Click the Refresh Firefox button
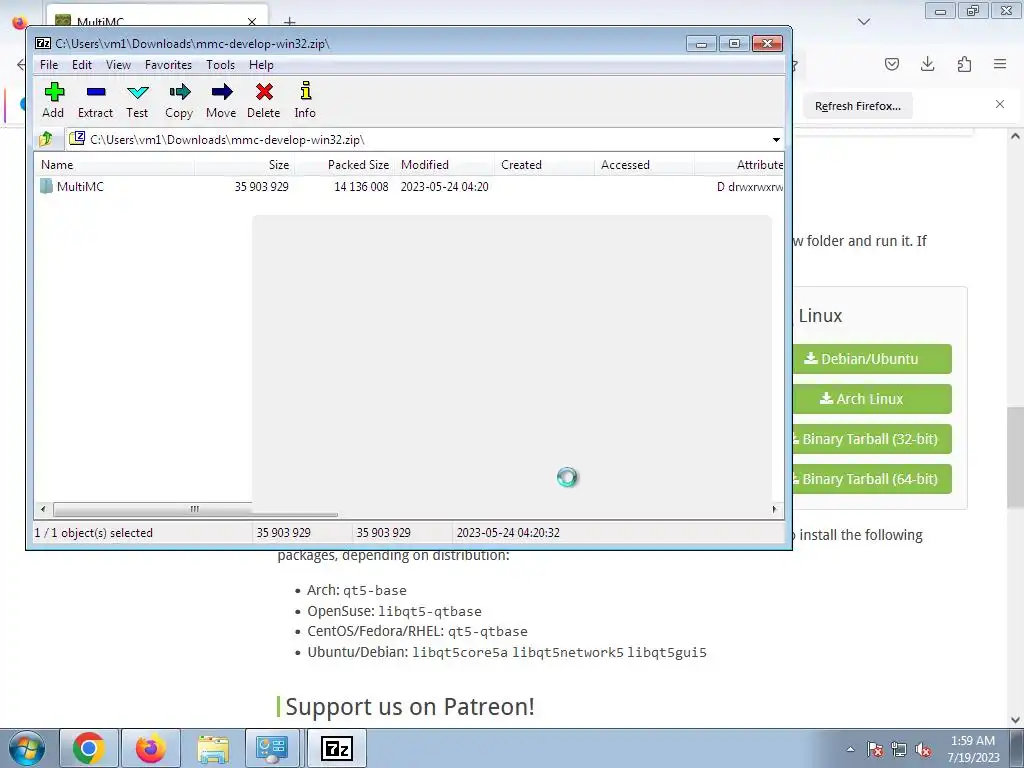This screenshot has height=768, width=1024. click(857, 106)
